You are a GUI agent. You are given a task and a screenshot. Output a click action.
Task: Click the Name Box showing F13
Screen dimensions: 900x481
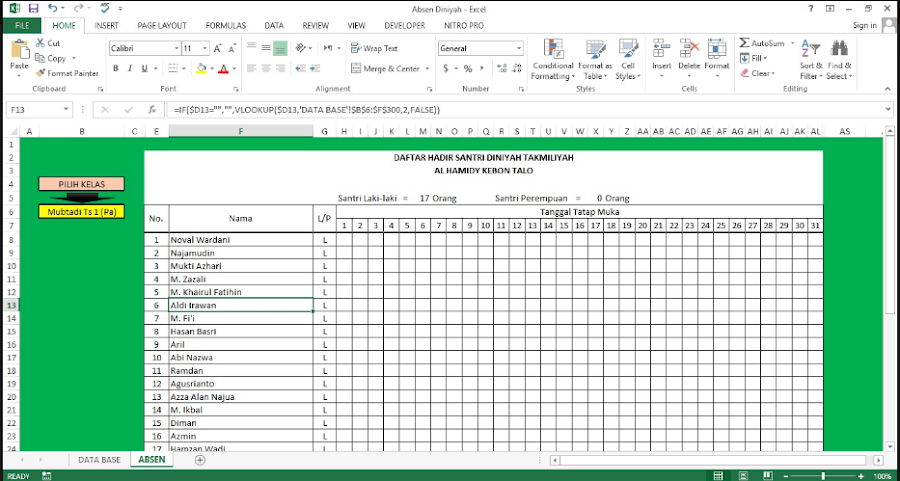[x=39, y=109]
